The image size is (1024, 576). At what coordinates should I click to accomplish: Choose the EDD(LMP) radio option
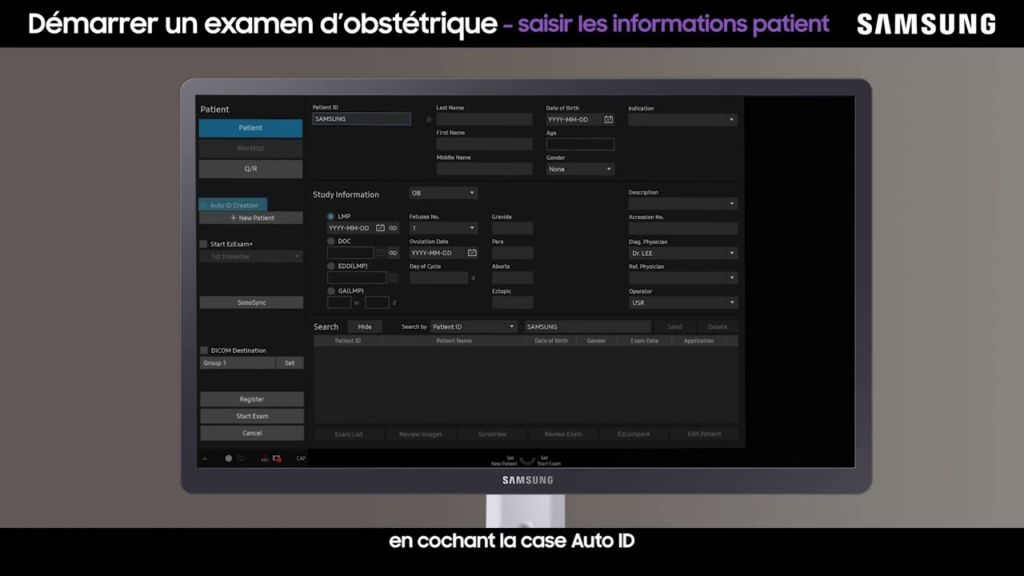click(x=330, y=266)
